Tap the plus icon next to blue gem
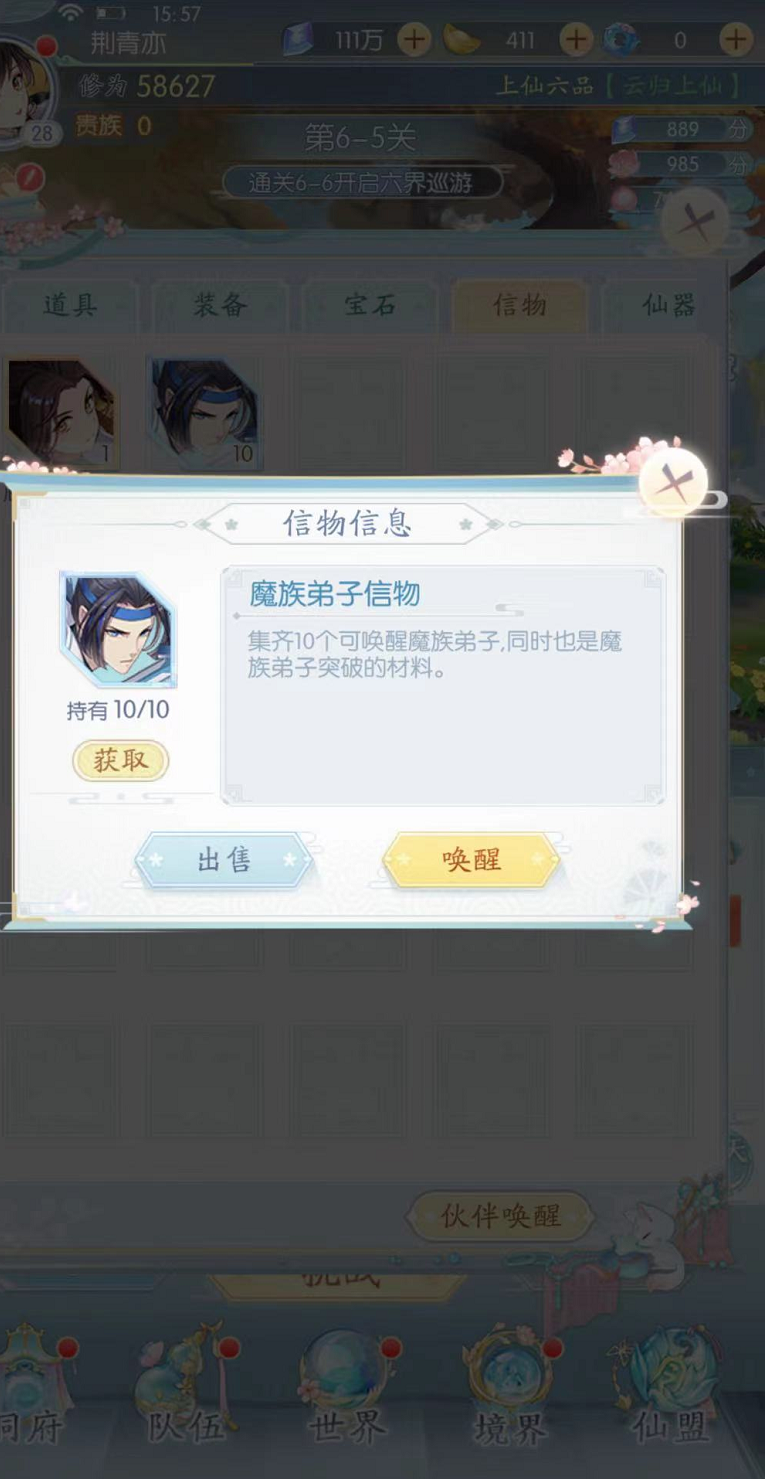Screen dimensions: 765x1479 tap(736, 40)
